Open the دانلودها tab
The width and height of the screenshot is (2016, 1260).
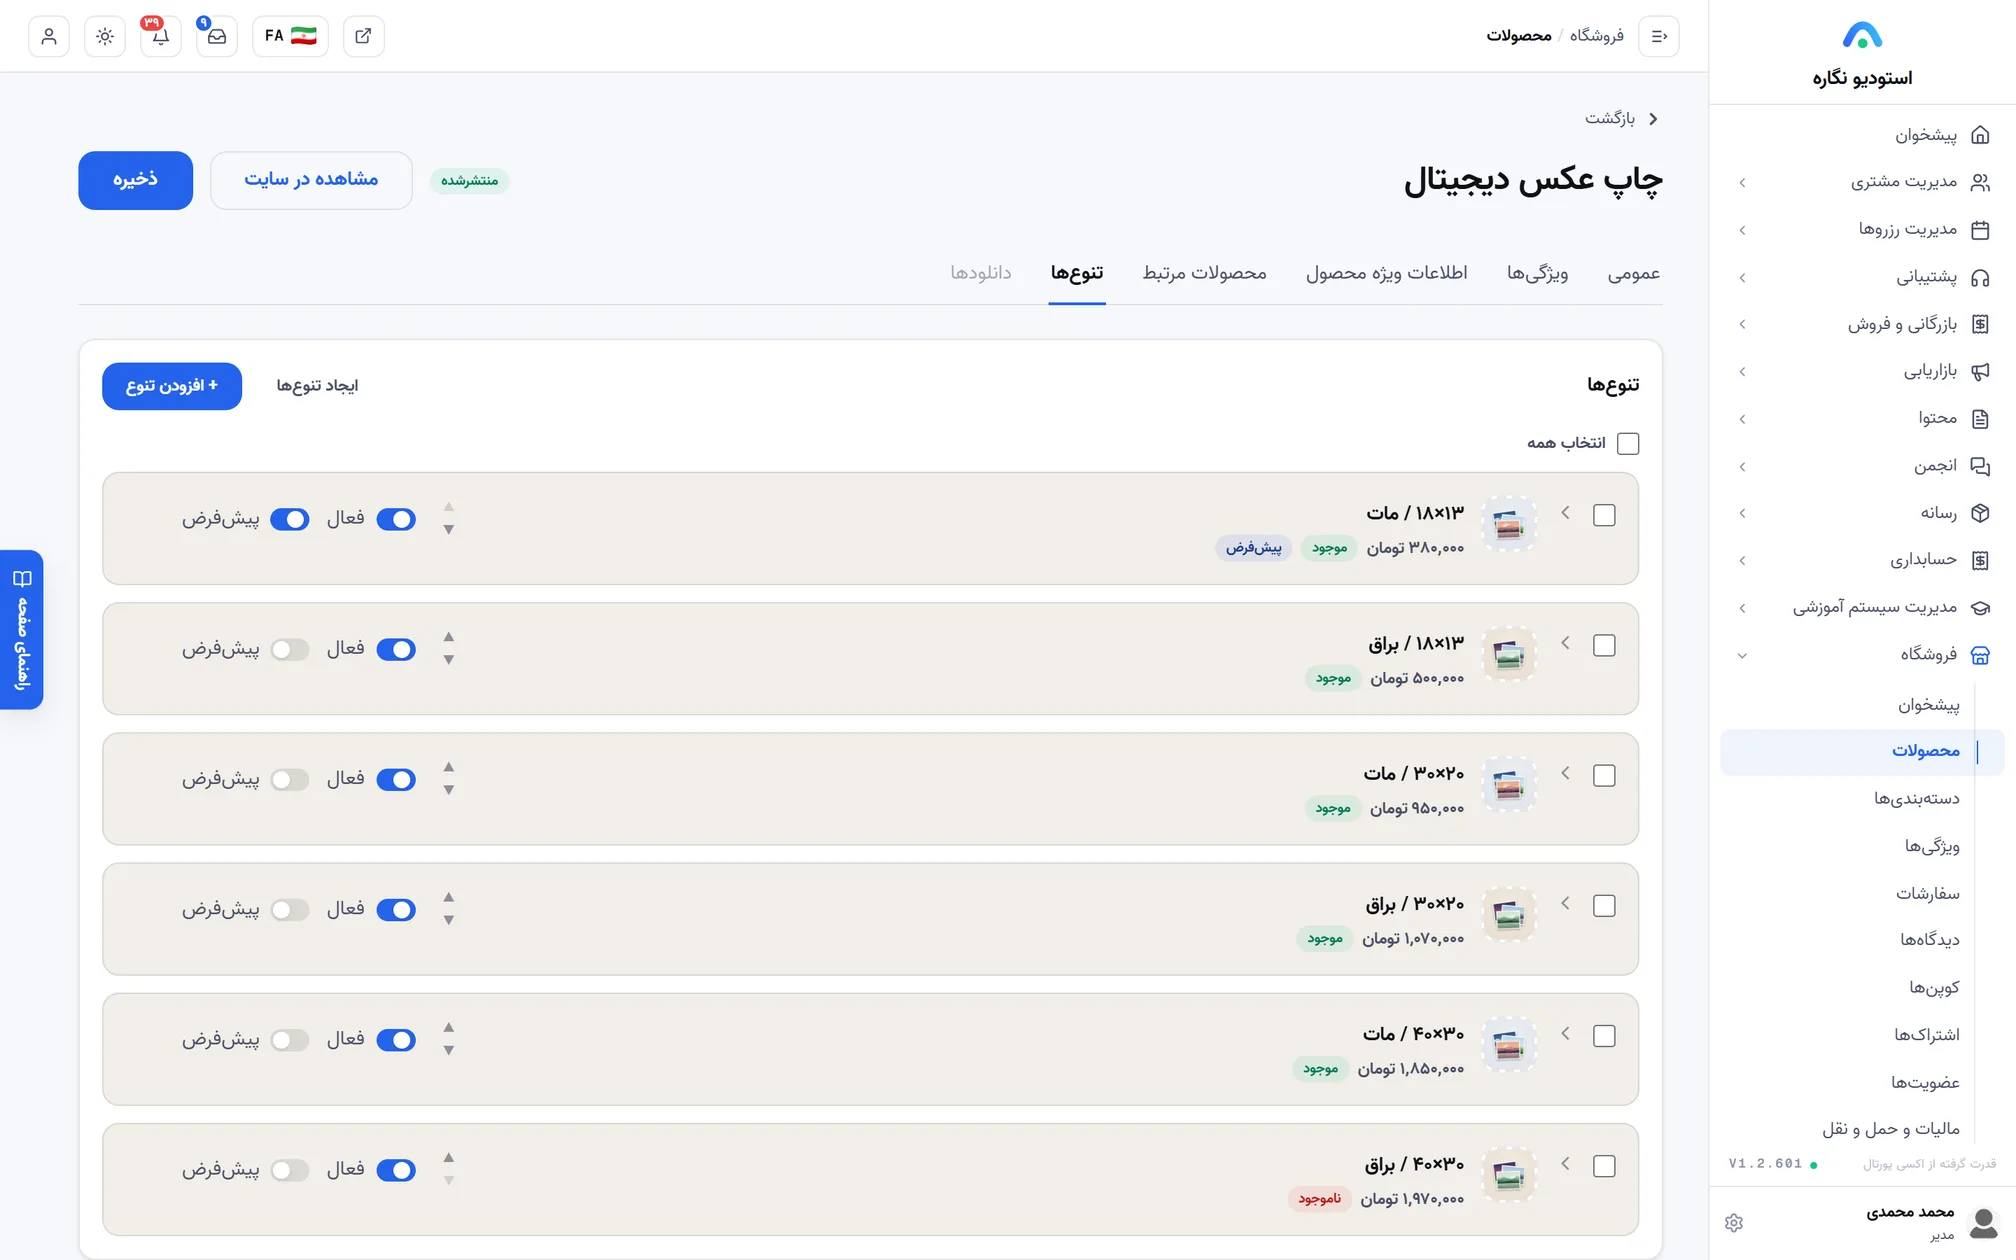tap(981, 273)
